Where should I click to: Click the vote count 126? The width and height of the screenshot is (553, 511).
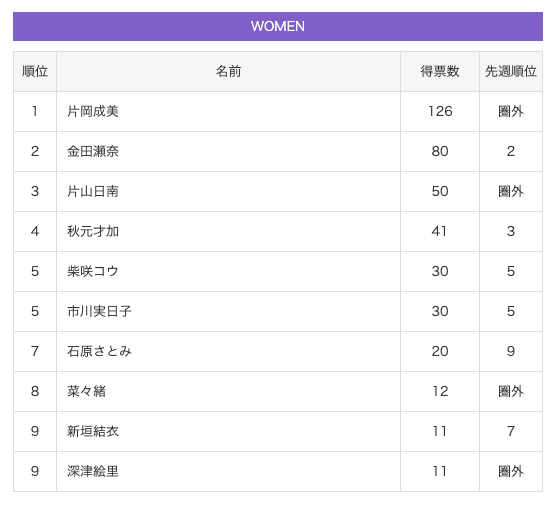coord(440,111)
